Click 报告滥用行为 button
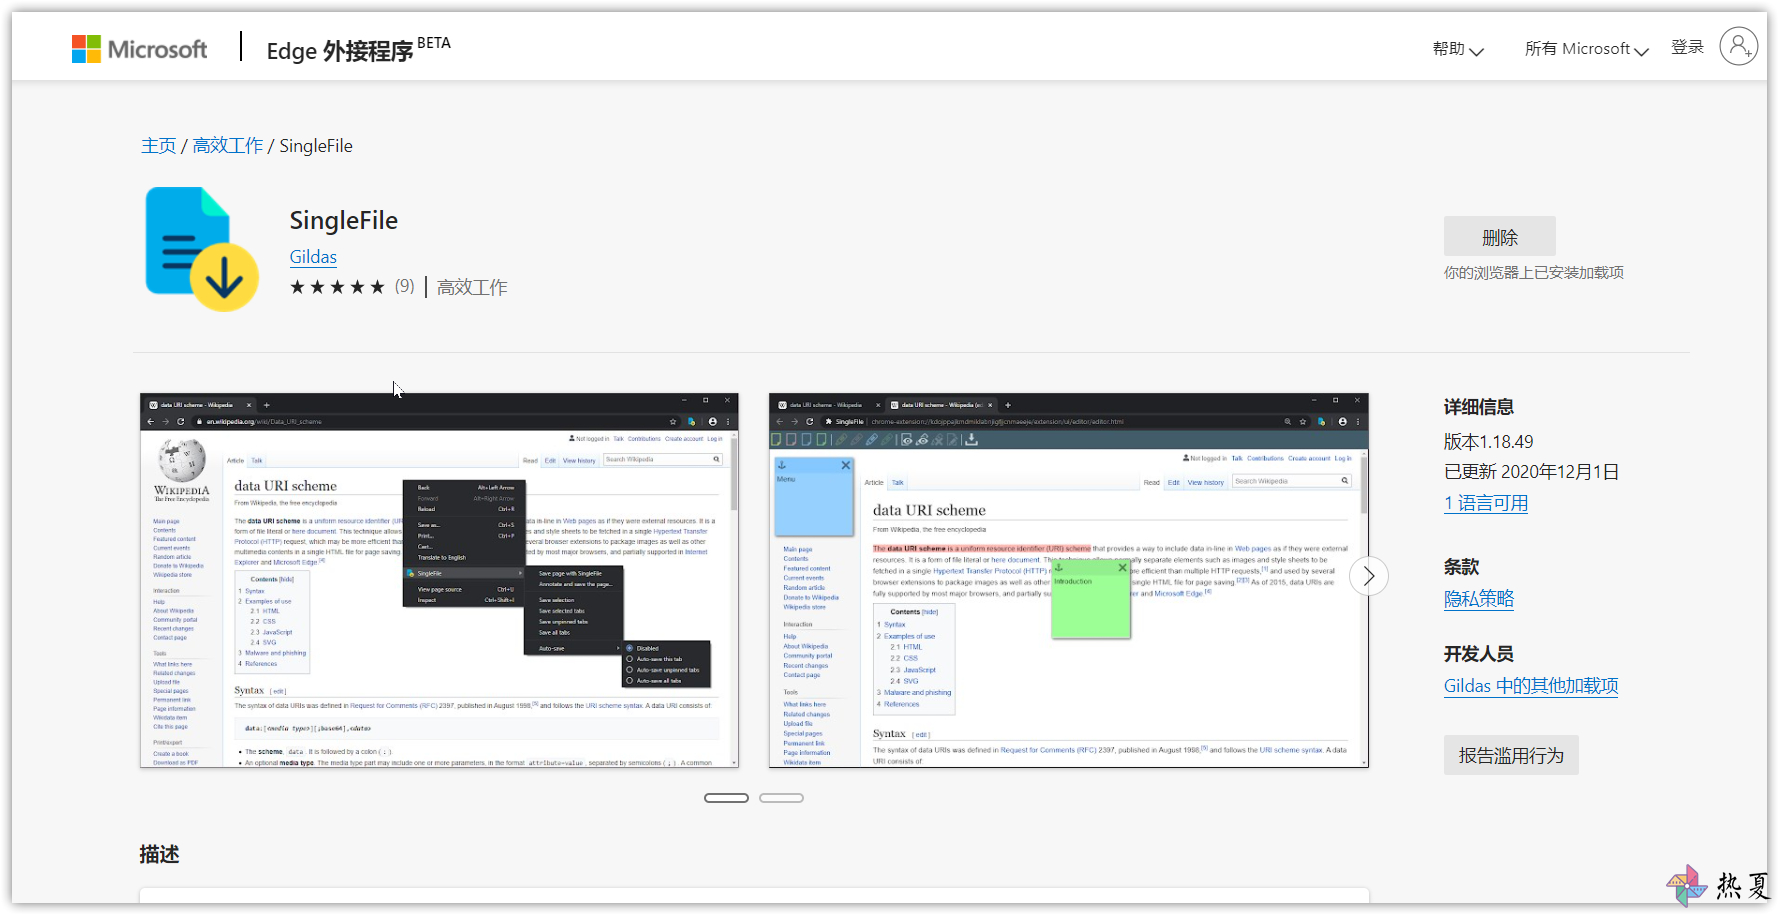The width and height of the screenshot is (1779, 915). pos(1510,755)
